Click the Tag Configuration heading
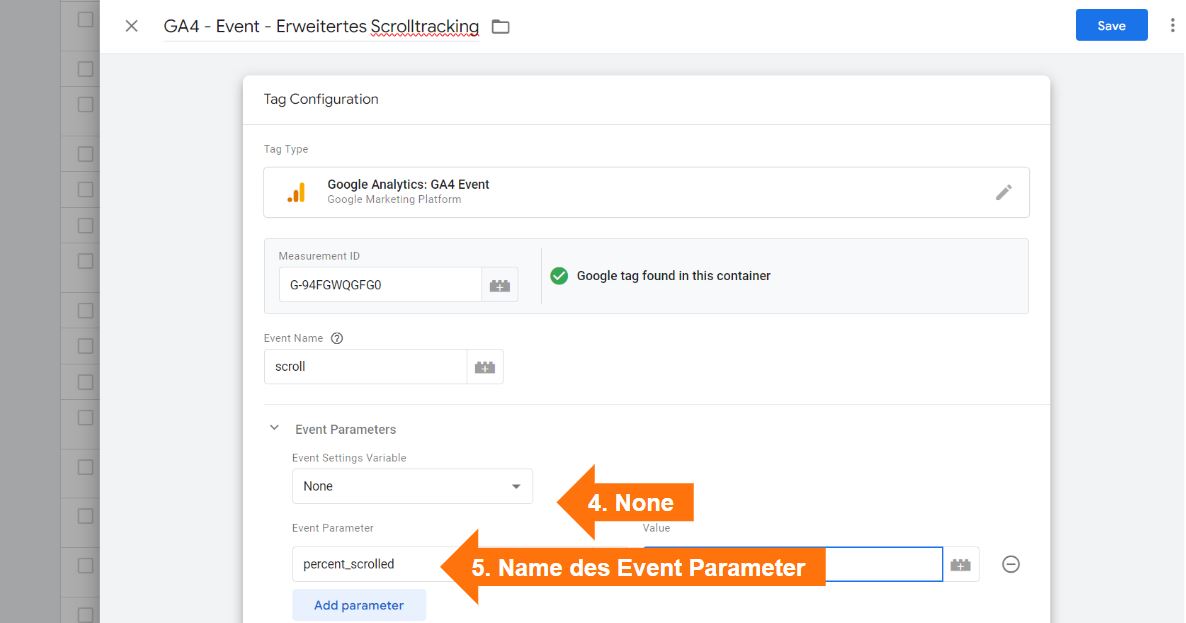Screen dimensions: 1186x623 point(320,99)
